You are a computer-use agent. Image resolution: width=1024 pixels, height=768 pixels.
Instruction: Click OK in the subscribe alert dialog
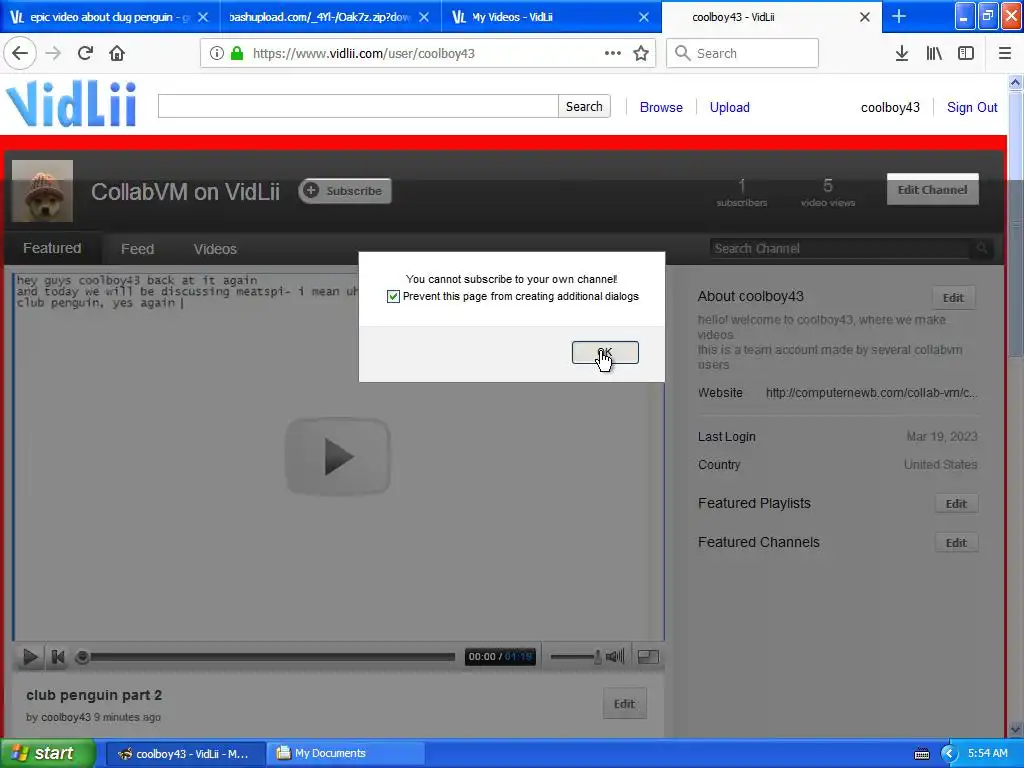605,353
